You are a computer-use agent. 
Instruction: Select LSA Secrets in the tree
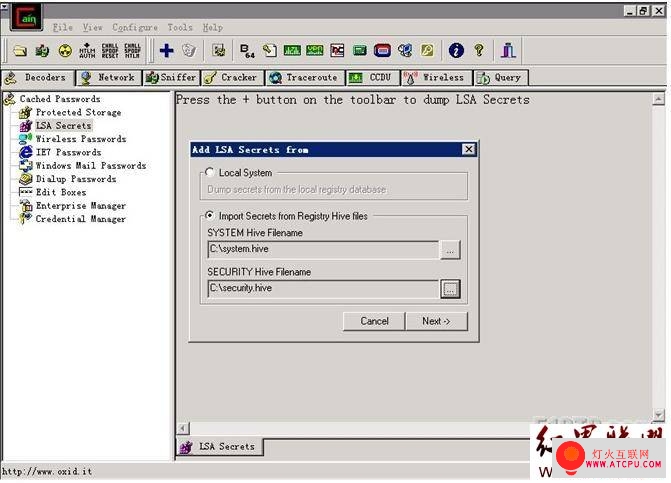tap(63, 126)
